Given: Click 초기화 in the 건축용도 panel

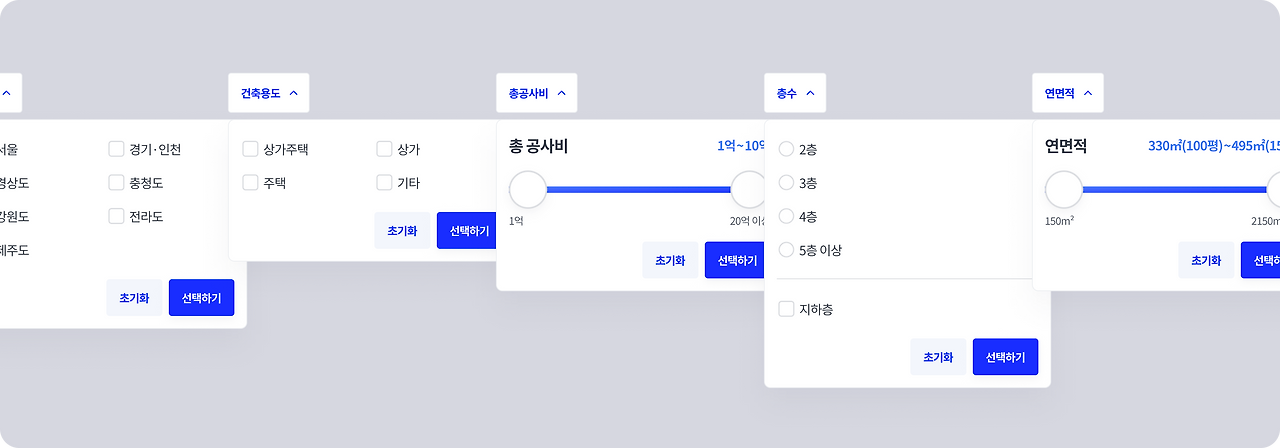Looking at the screenshot, I should pyautogui.click(x=402, y=230).
